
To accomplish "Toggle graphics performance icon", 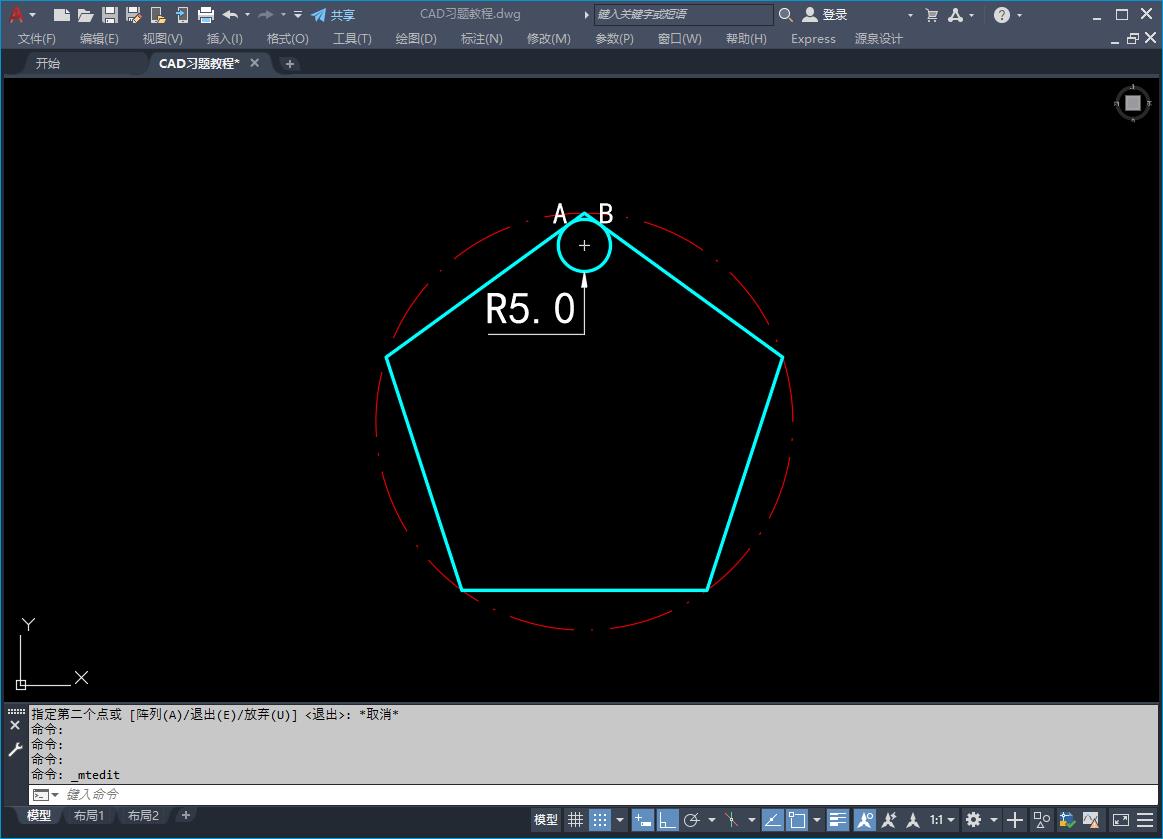I will point(1091,820).
